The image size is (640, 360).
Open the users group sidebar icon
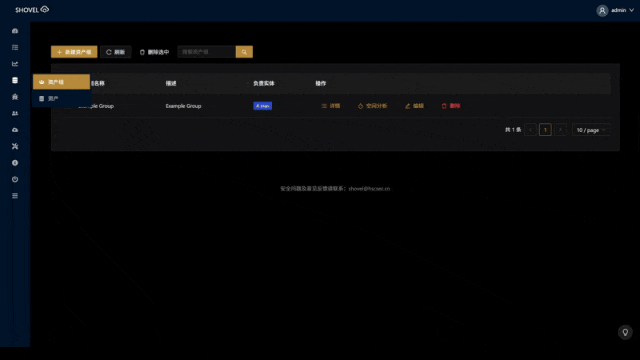[x=15, y=113]
